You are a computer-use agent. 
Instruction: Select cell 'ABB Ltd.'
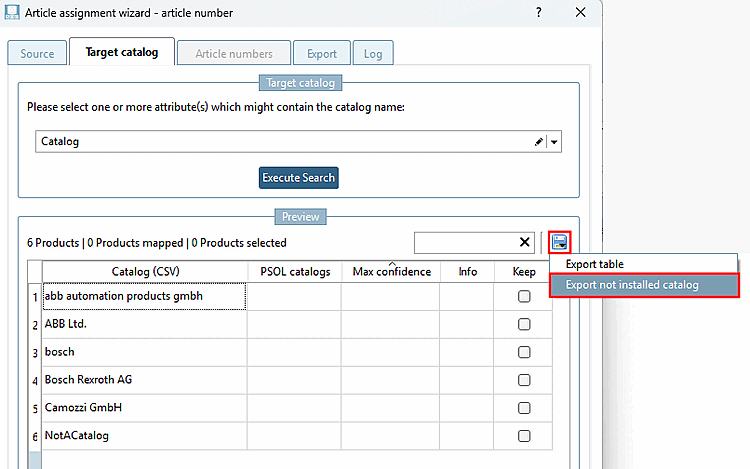click(144, 324)
